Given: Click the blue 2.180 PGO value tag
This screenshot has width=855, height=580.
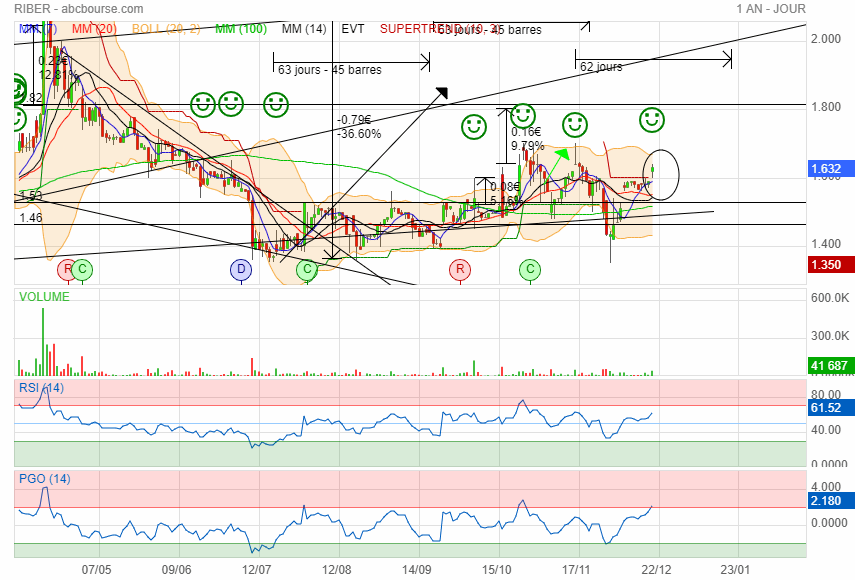Looking at the screenshot, I should pyautogui.click(x=831, y=501).
